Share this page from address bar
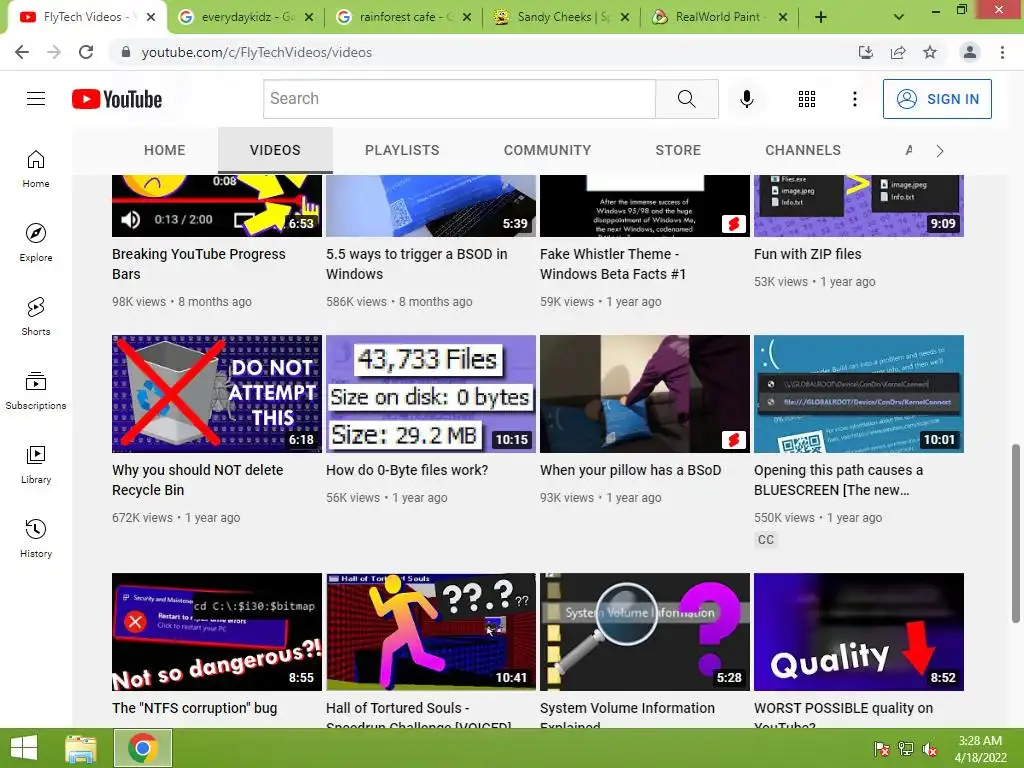This screenshot has width=1024, height=768. pos(898,52)
